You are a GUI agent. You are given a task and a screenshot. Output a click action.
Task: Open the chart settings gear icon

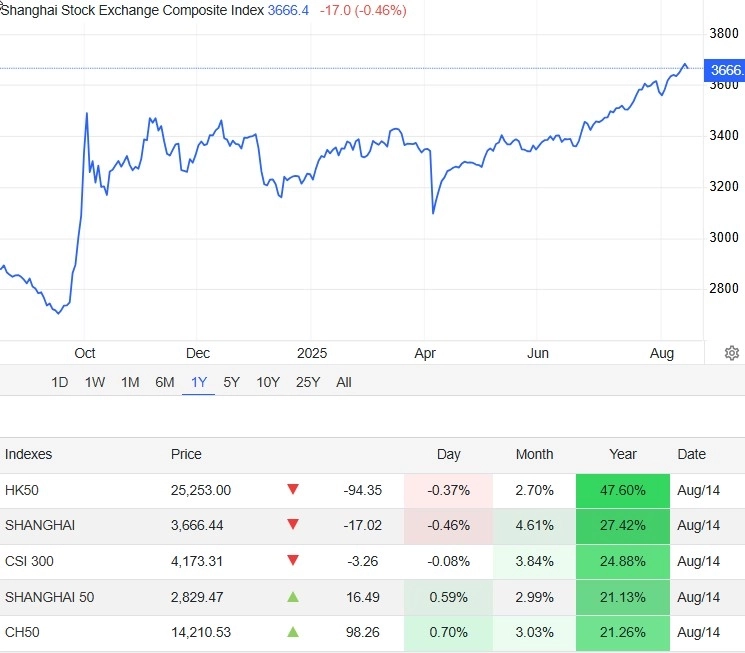732,353
